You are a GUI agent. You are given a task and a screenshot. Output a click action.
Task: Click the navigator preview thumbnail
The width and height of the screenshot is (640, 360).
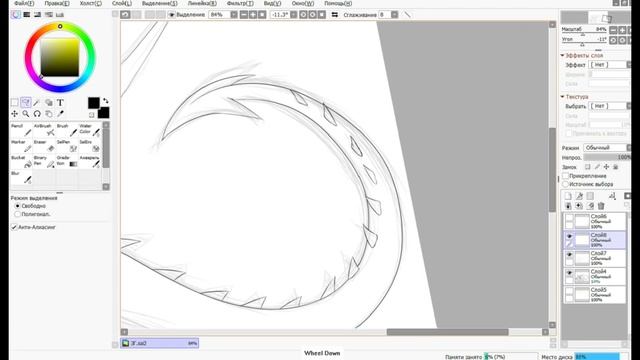pos(595,17)
